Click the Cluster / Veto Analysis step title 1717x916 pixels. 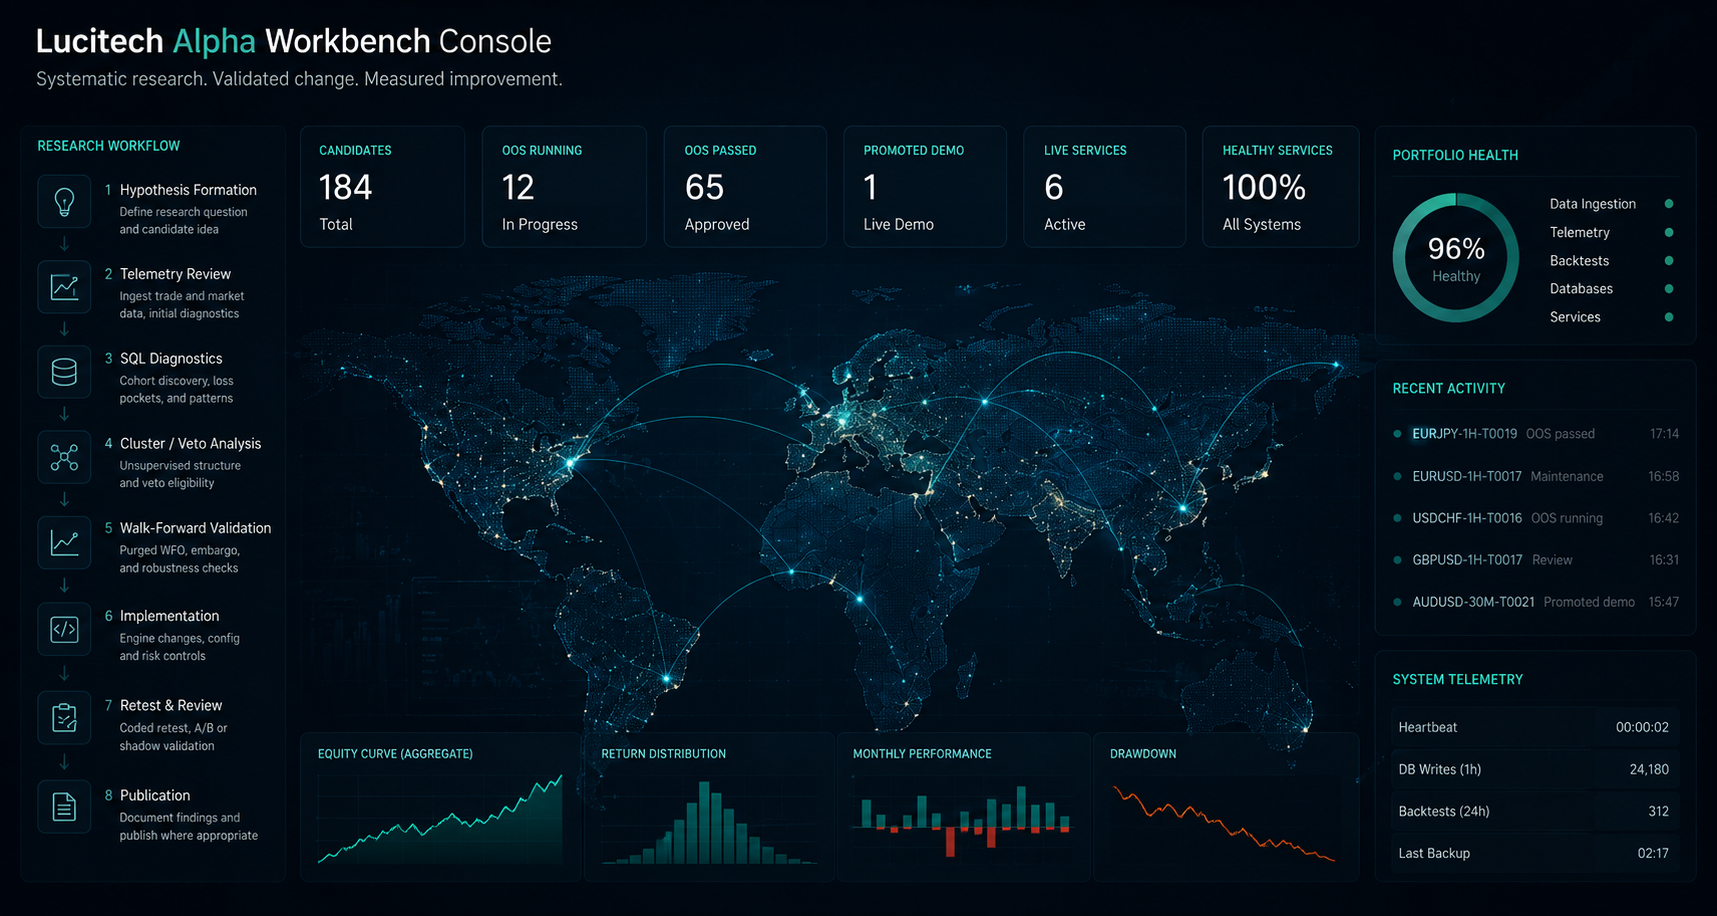[x=190, y=444]
